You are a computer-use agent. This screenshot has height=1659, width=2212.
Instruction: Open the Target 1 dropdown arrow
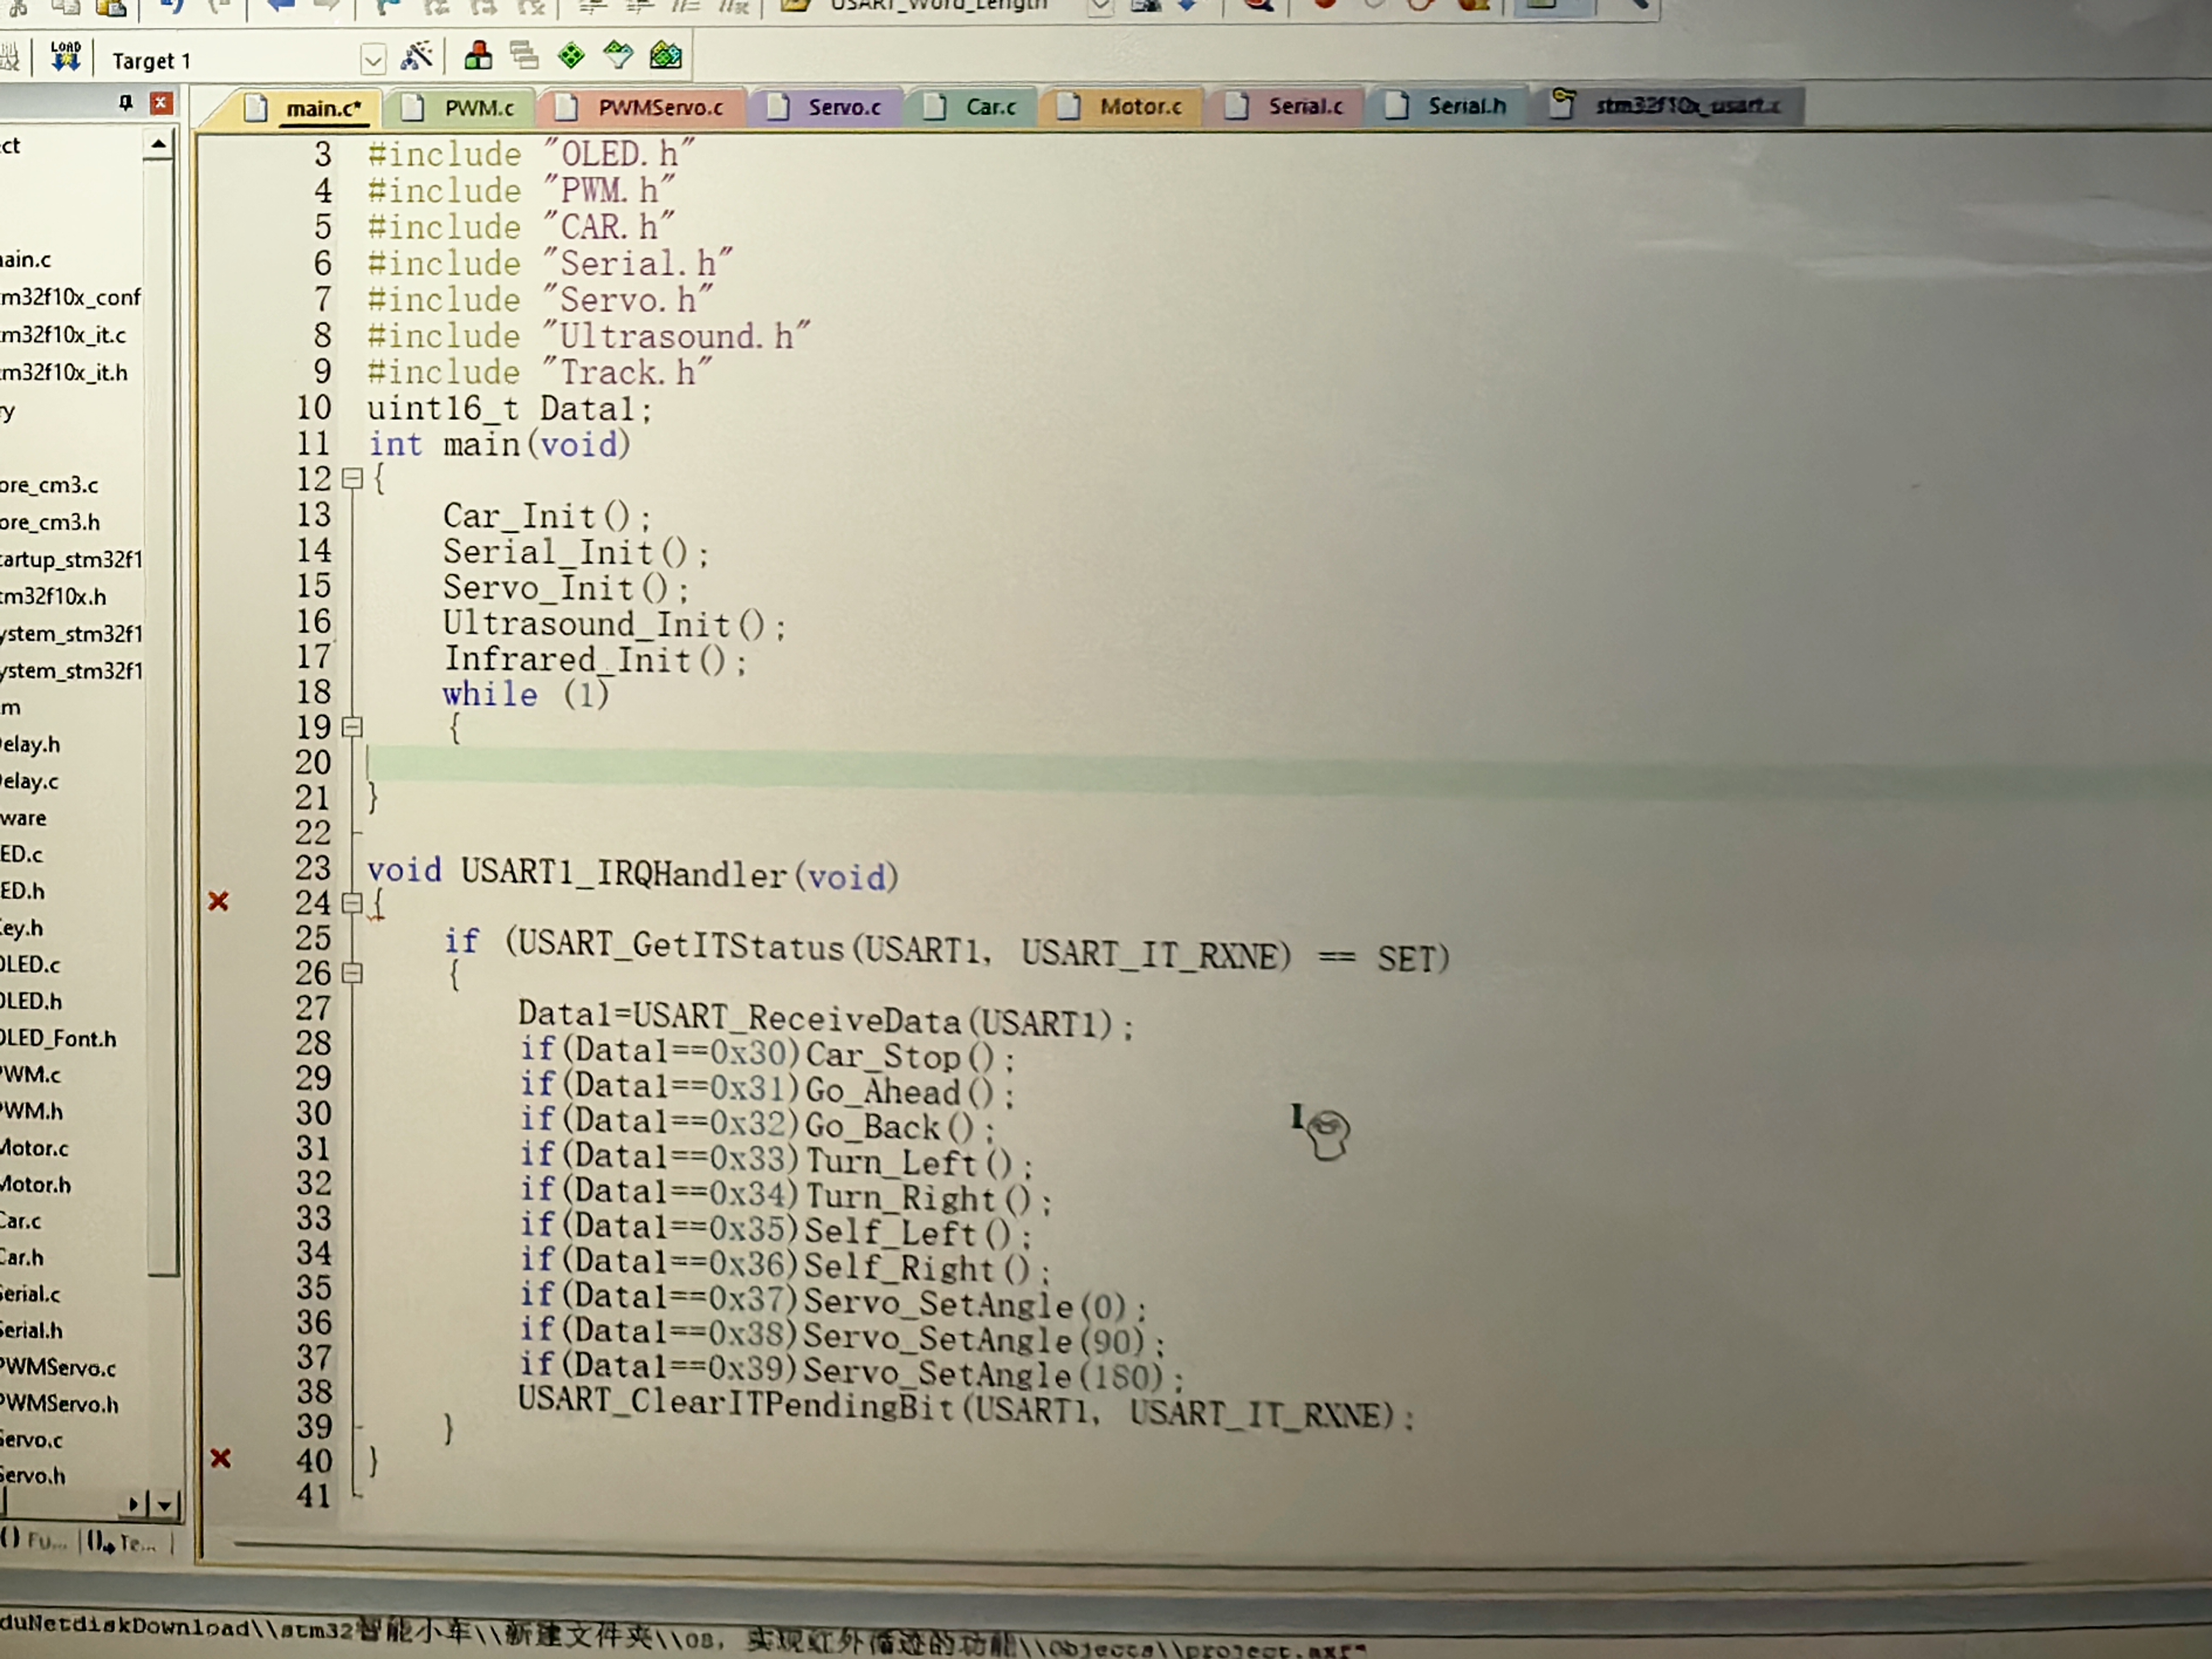pyautogui.click(x=373, y=61)
